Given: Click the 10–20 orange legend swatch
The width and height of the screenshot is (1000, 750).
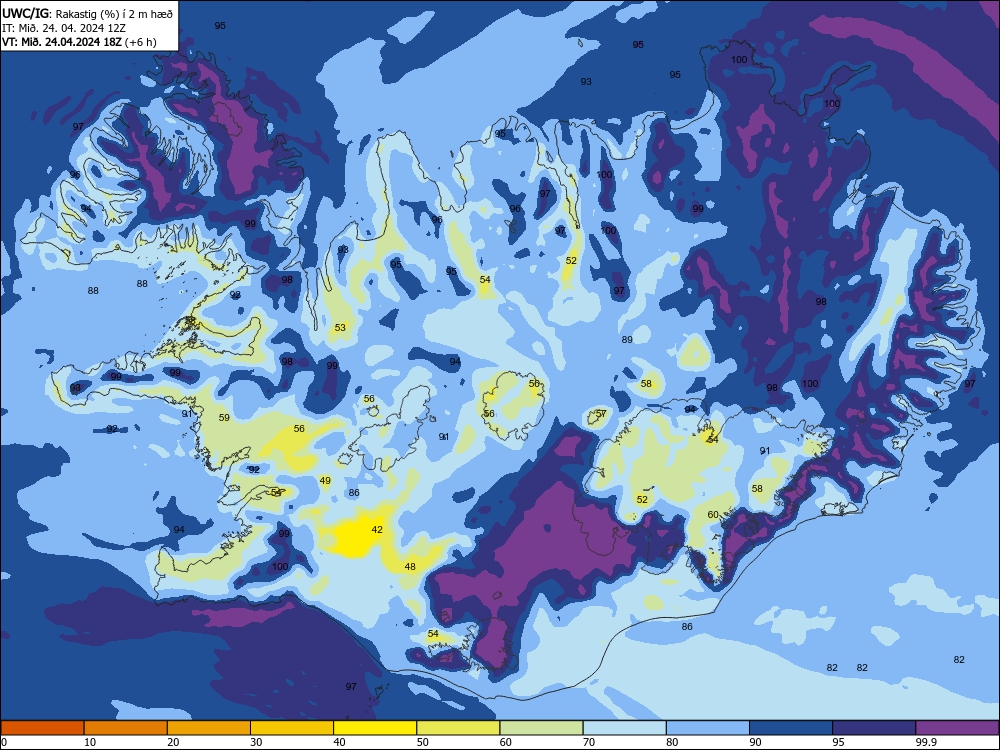Looking at the screenshot, I should click(x=126, y=728).
